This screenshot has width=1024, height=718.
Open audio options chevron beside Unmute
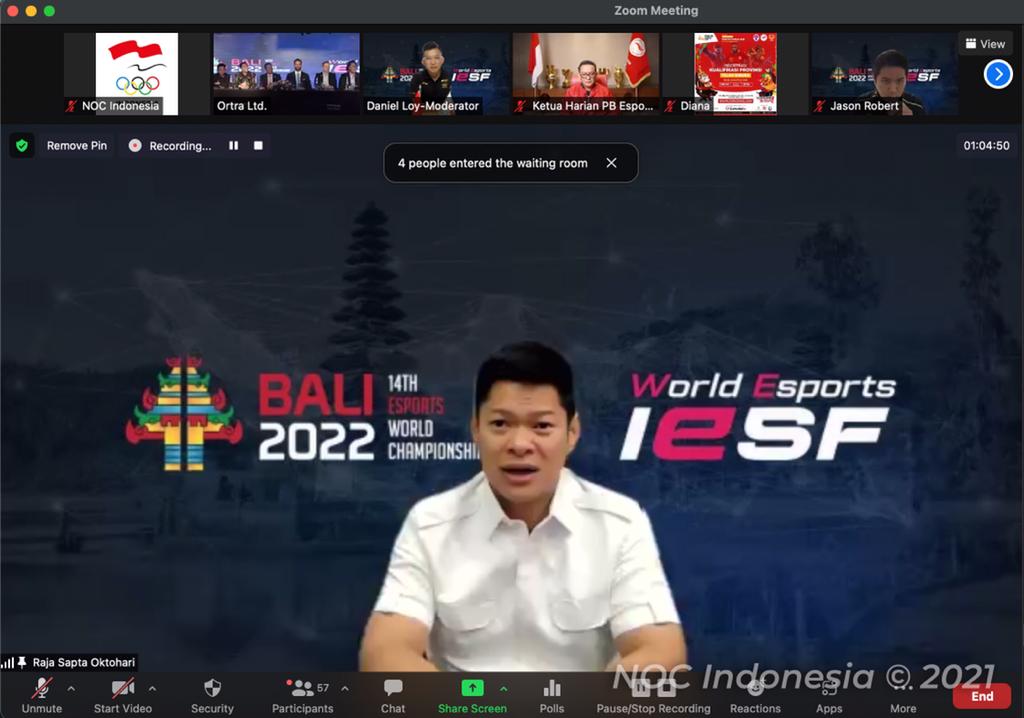(x=71, y=688)
